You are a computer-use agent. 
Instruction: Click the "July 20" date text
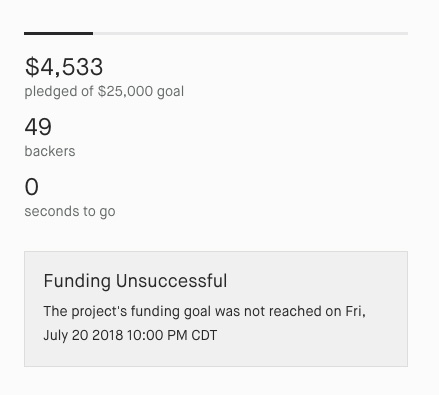pos(66,335)
